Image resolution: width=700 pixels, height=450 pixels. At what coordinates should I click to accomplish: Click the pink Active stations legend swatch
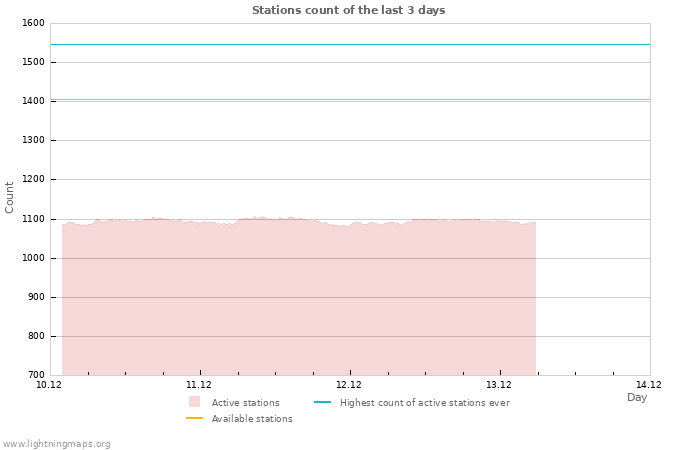click(194, 402)
